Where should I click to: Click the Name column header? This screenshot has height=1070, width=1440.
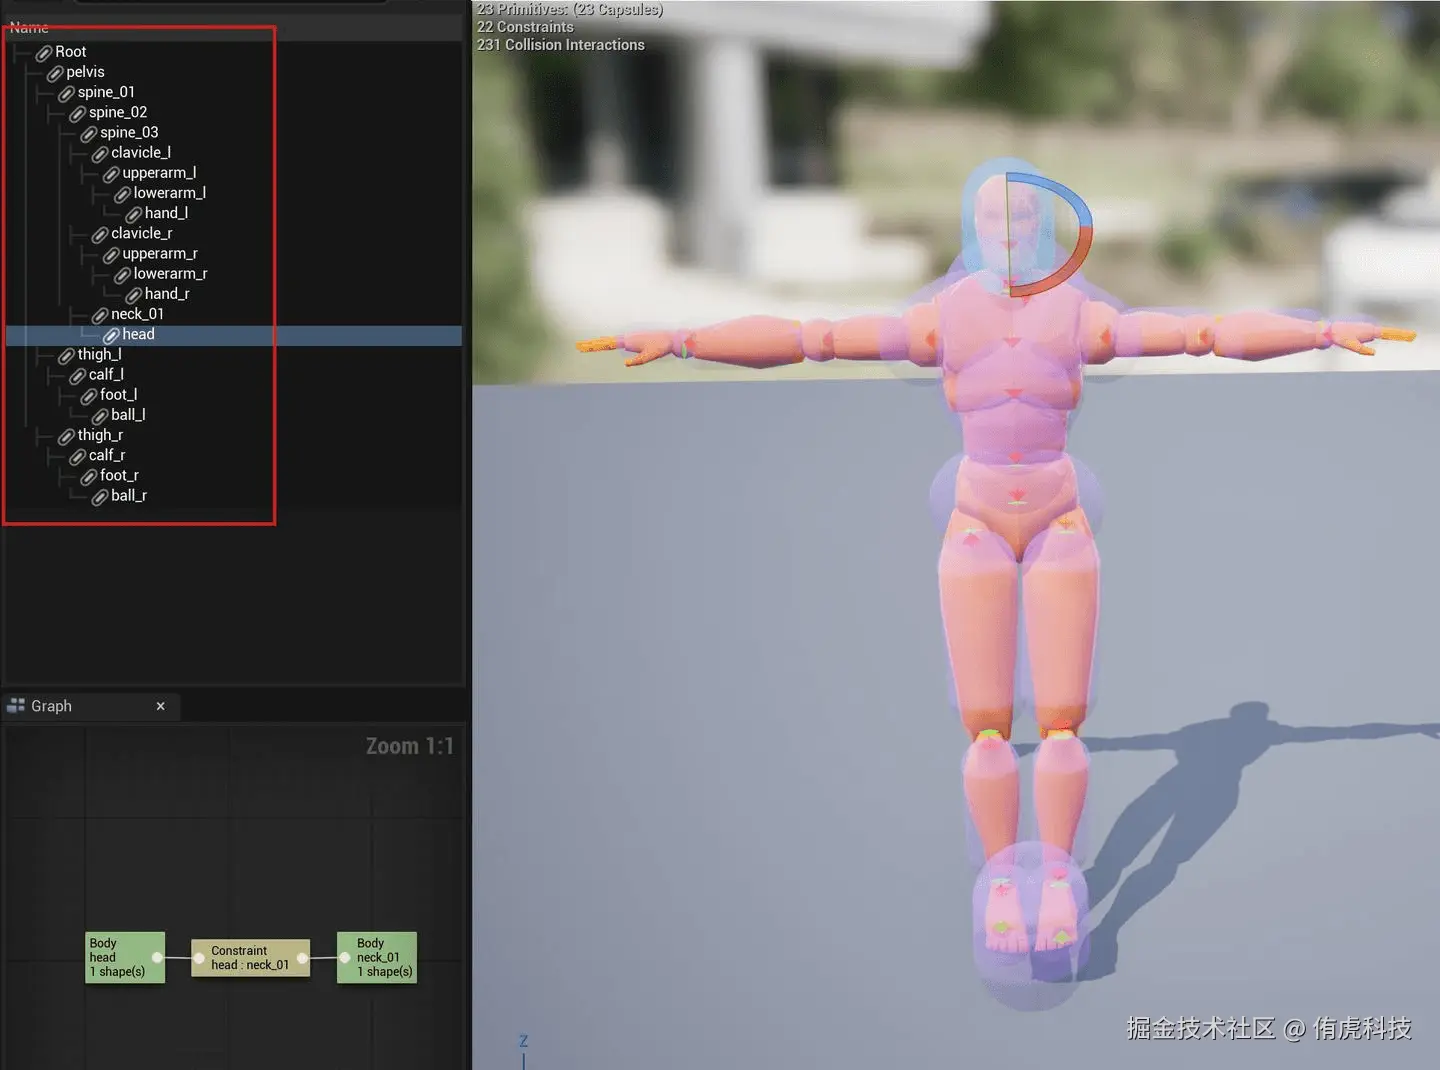(29, 28)
